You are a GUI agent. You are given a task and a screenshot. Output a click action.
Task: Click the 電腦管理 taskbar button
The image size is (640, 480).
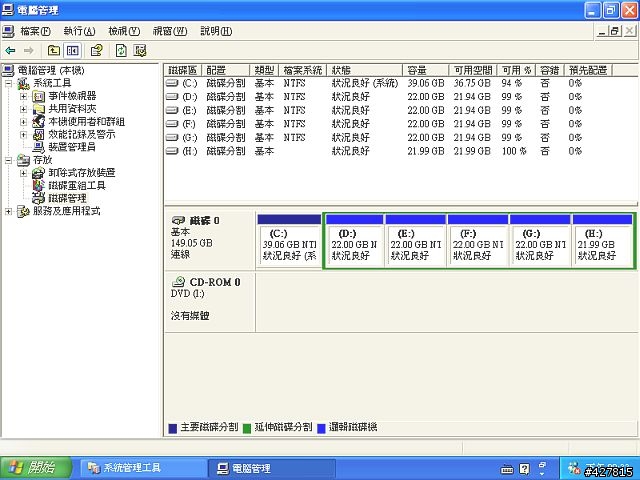click(272, 468)
